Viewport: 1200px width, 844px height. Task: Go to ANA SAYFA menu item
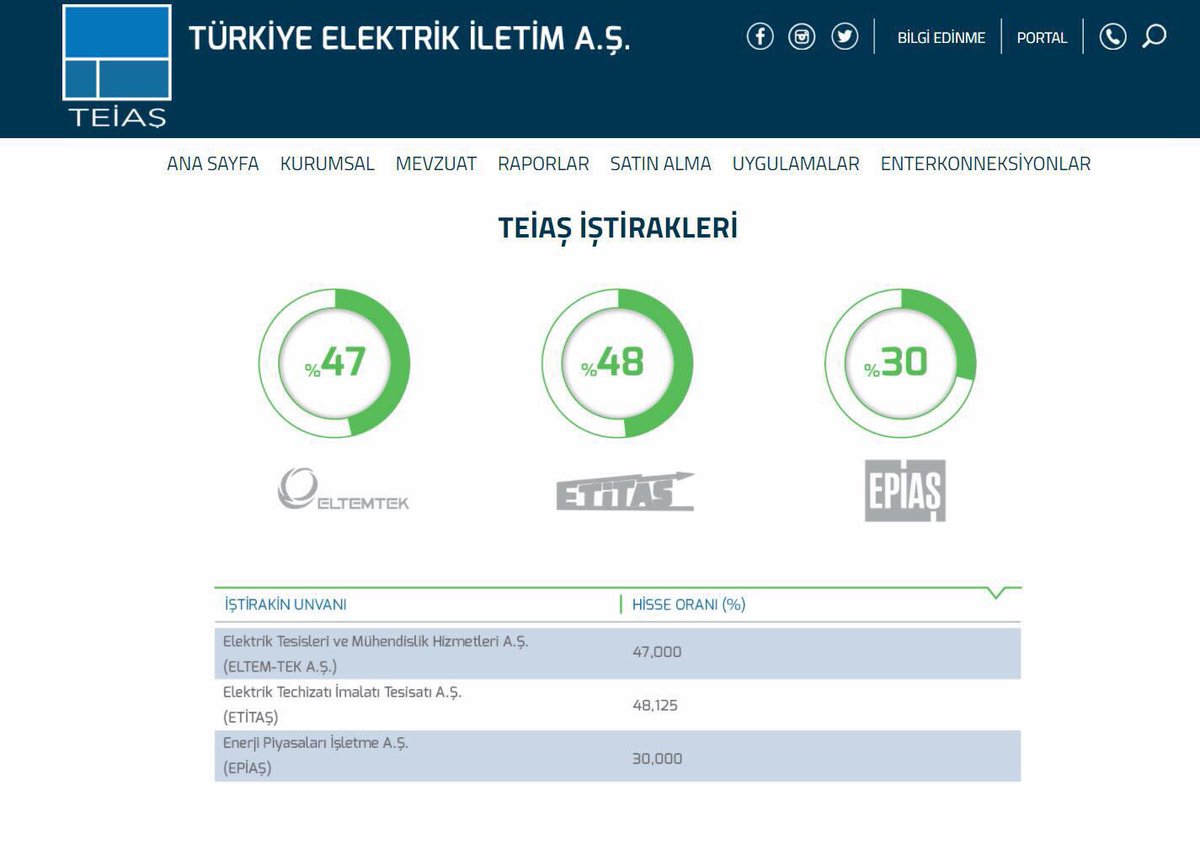click(x=213, y=164)
